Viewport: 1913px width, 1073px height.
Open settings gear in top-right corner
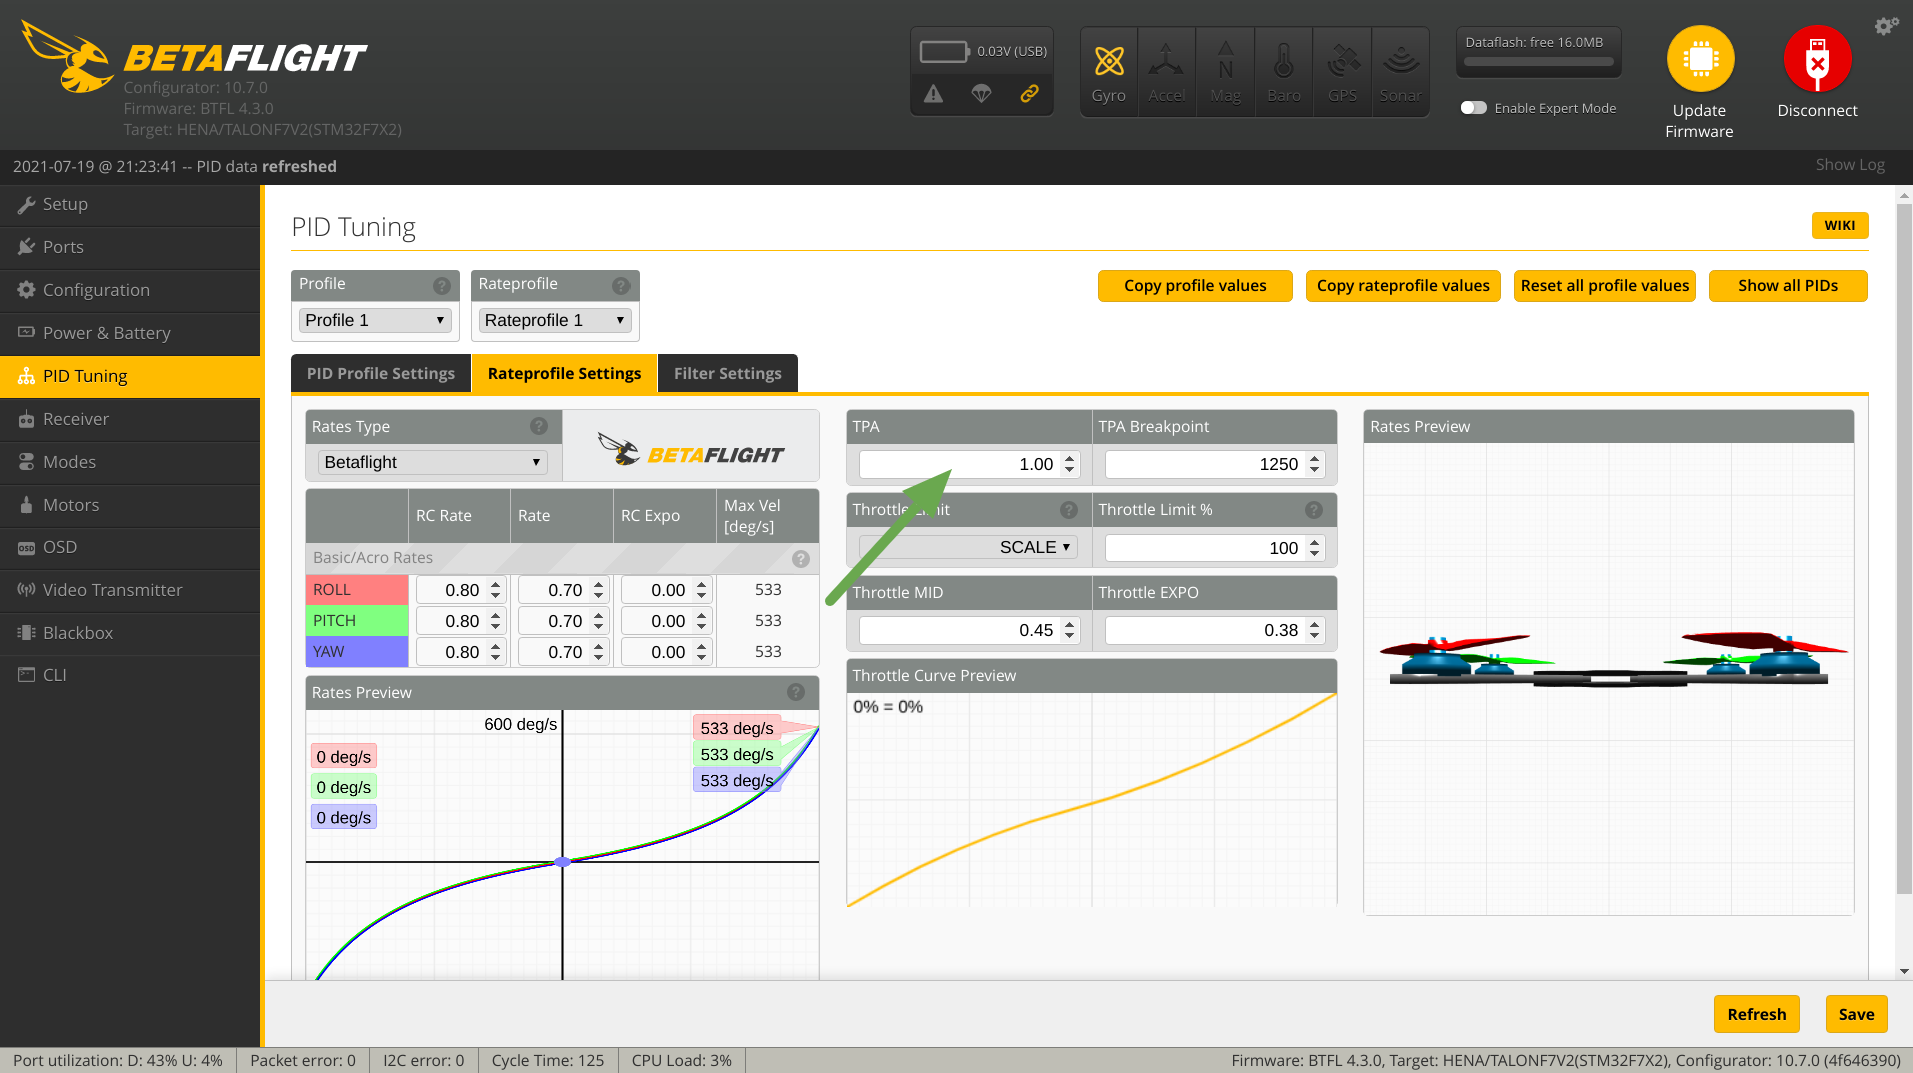(x=1886, y=26)
